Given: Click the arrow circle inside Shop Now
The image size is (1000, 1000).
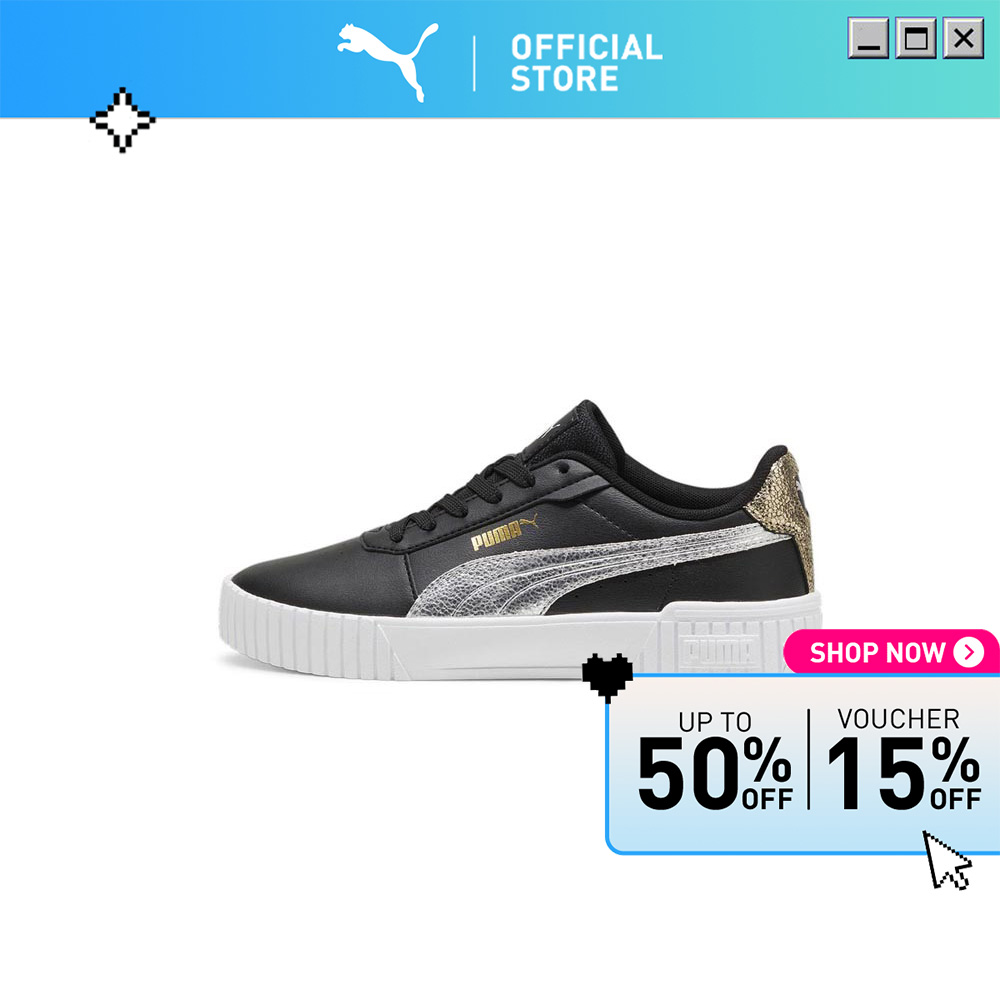Looking at the screenshot, I should (x=969, y=652).
